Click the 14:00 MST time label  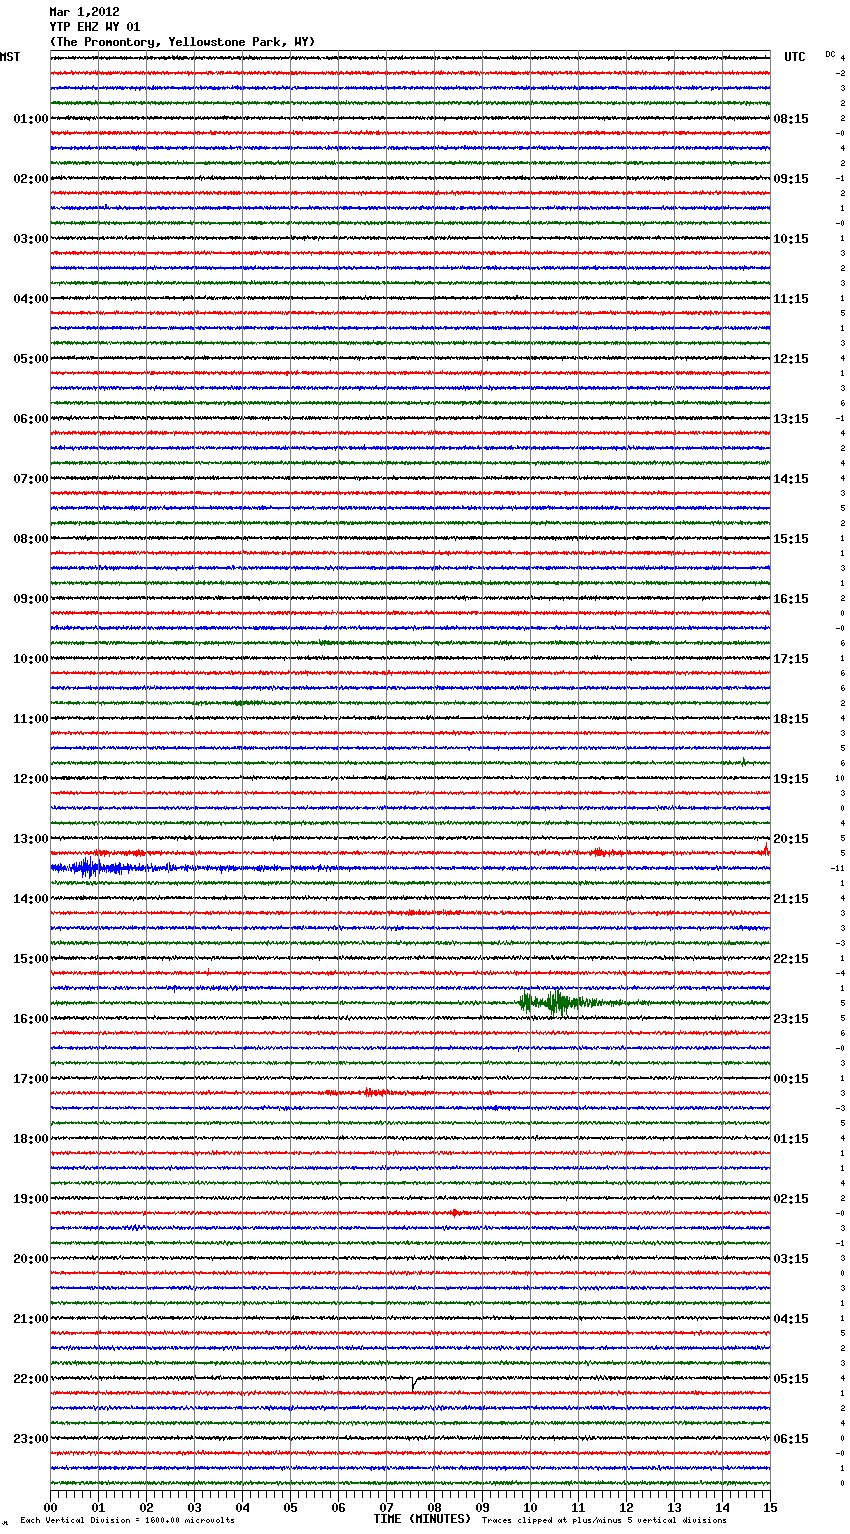click(30, 899)
